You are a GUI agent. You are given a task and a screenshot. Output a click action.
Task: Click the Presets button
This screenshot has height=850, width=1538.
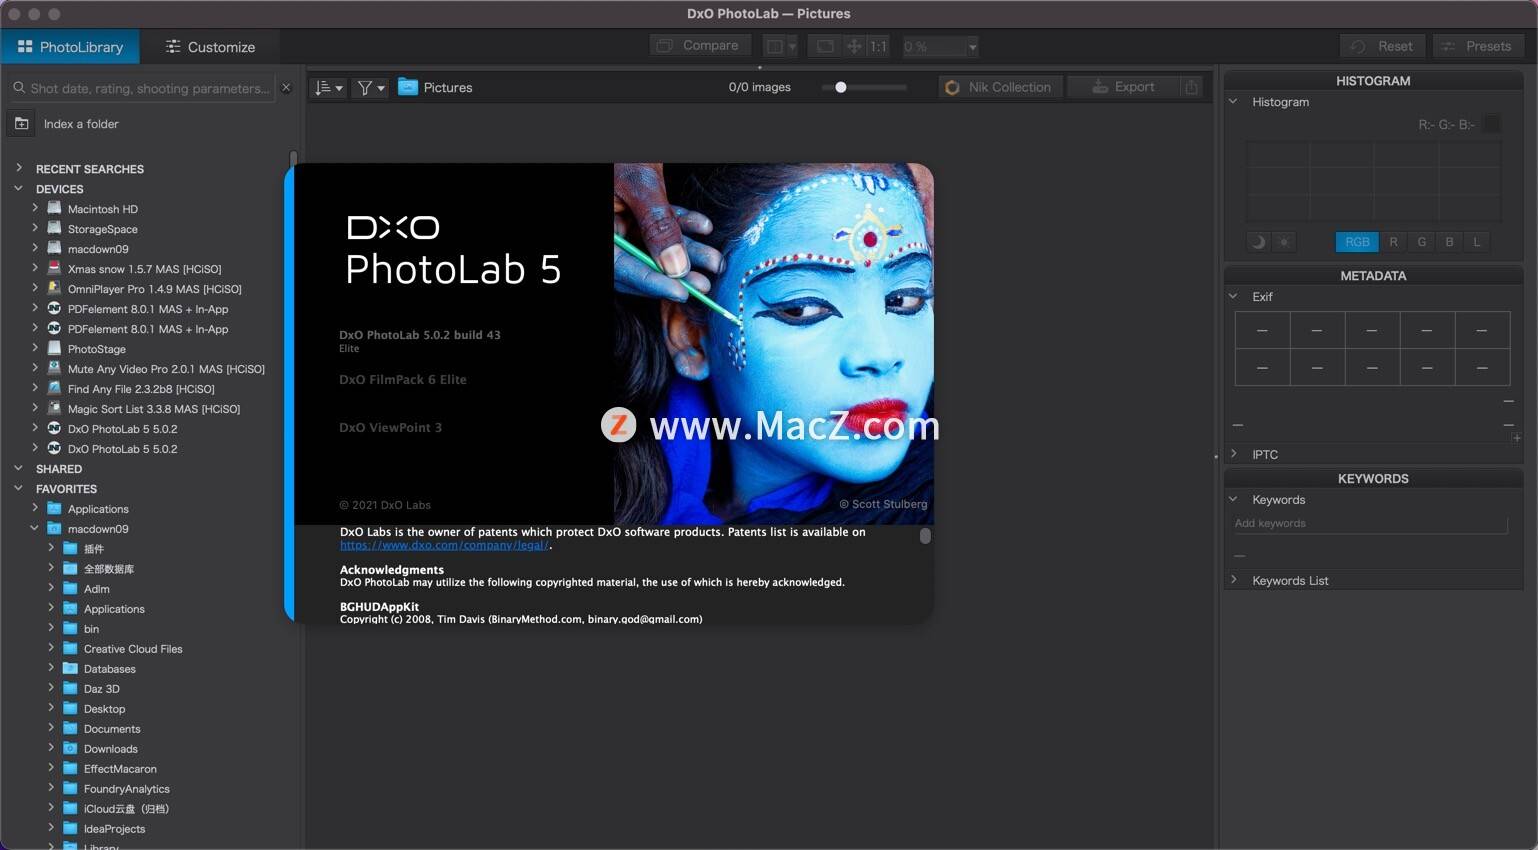pyautogui.click(x=1476, y=46)
